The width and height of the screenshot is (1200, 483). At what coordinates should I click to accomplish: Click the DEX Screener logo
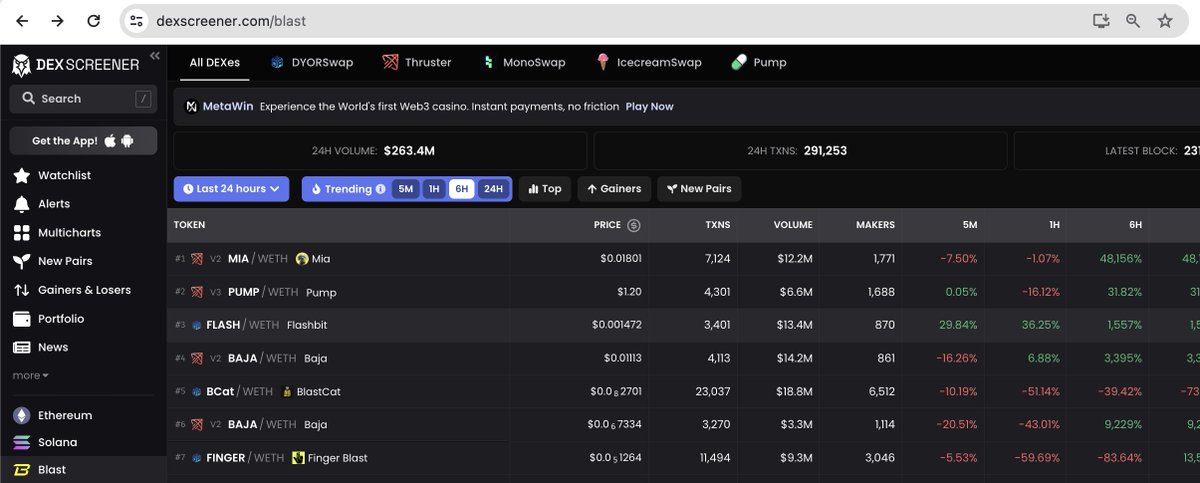[x=75, y=65]
